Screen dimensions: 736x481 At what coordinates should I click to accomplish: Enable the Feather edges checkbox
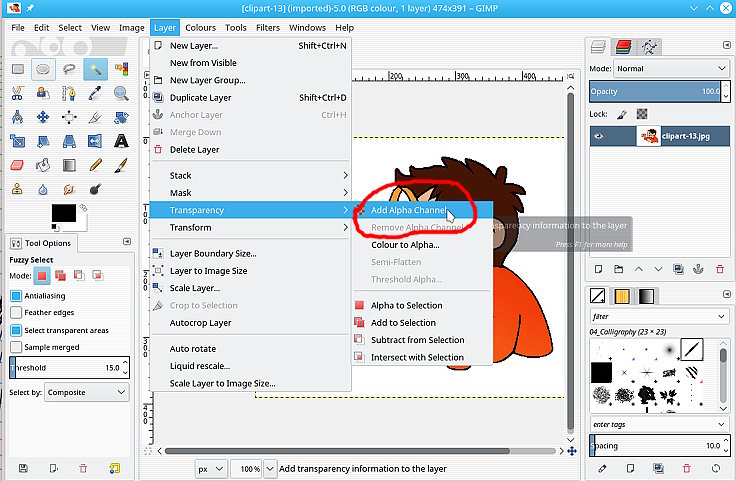tap(16, 313)
